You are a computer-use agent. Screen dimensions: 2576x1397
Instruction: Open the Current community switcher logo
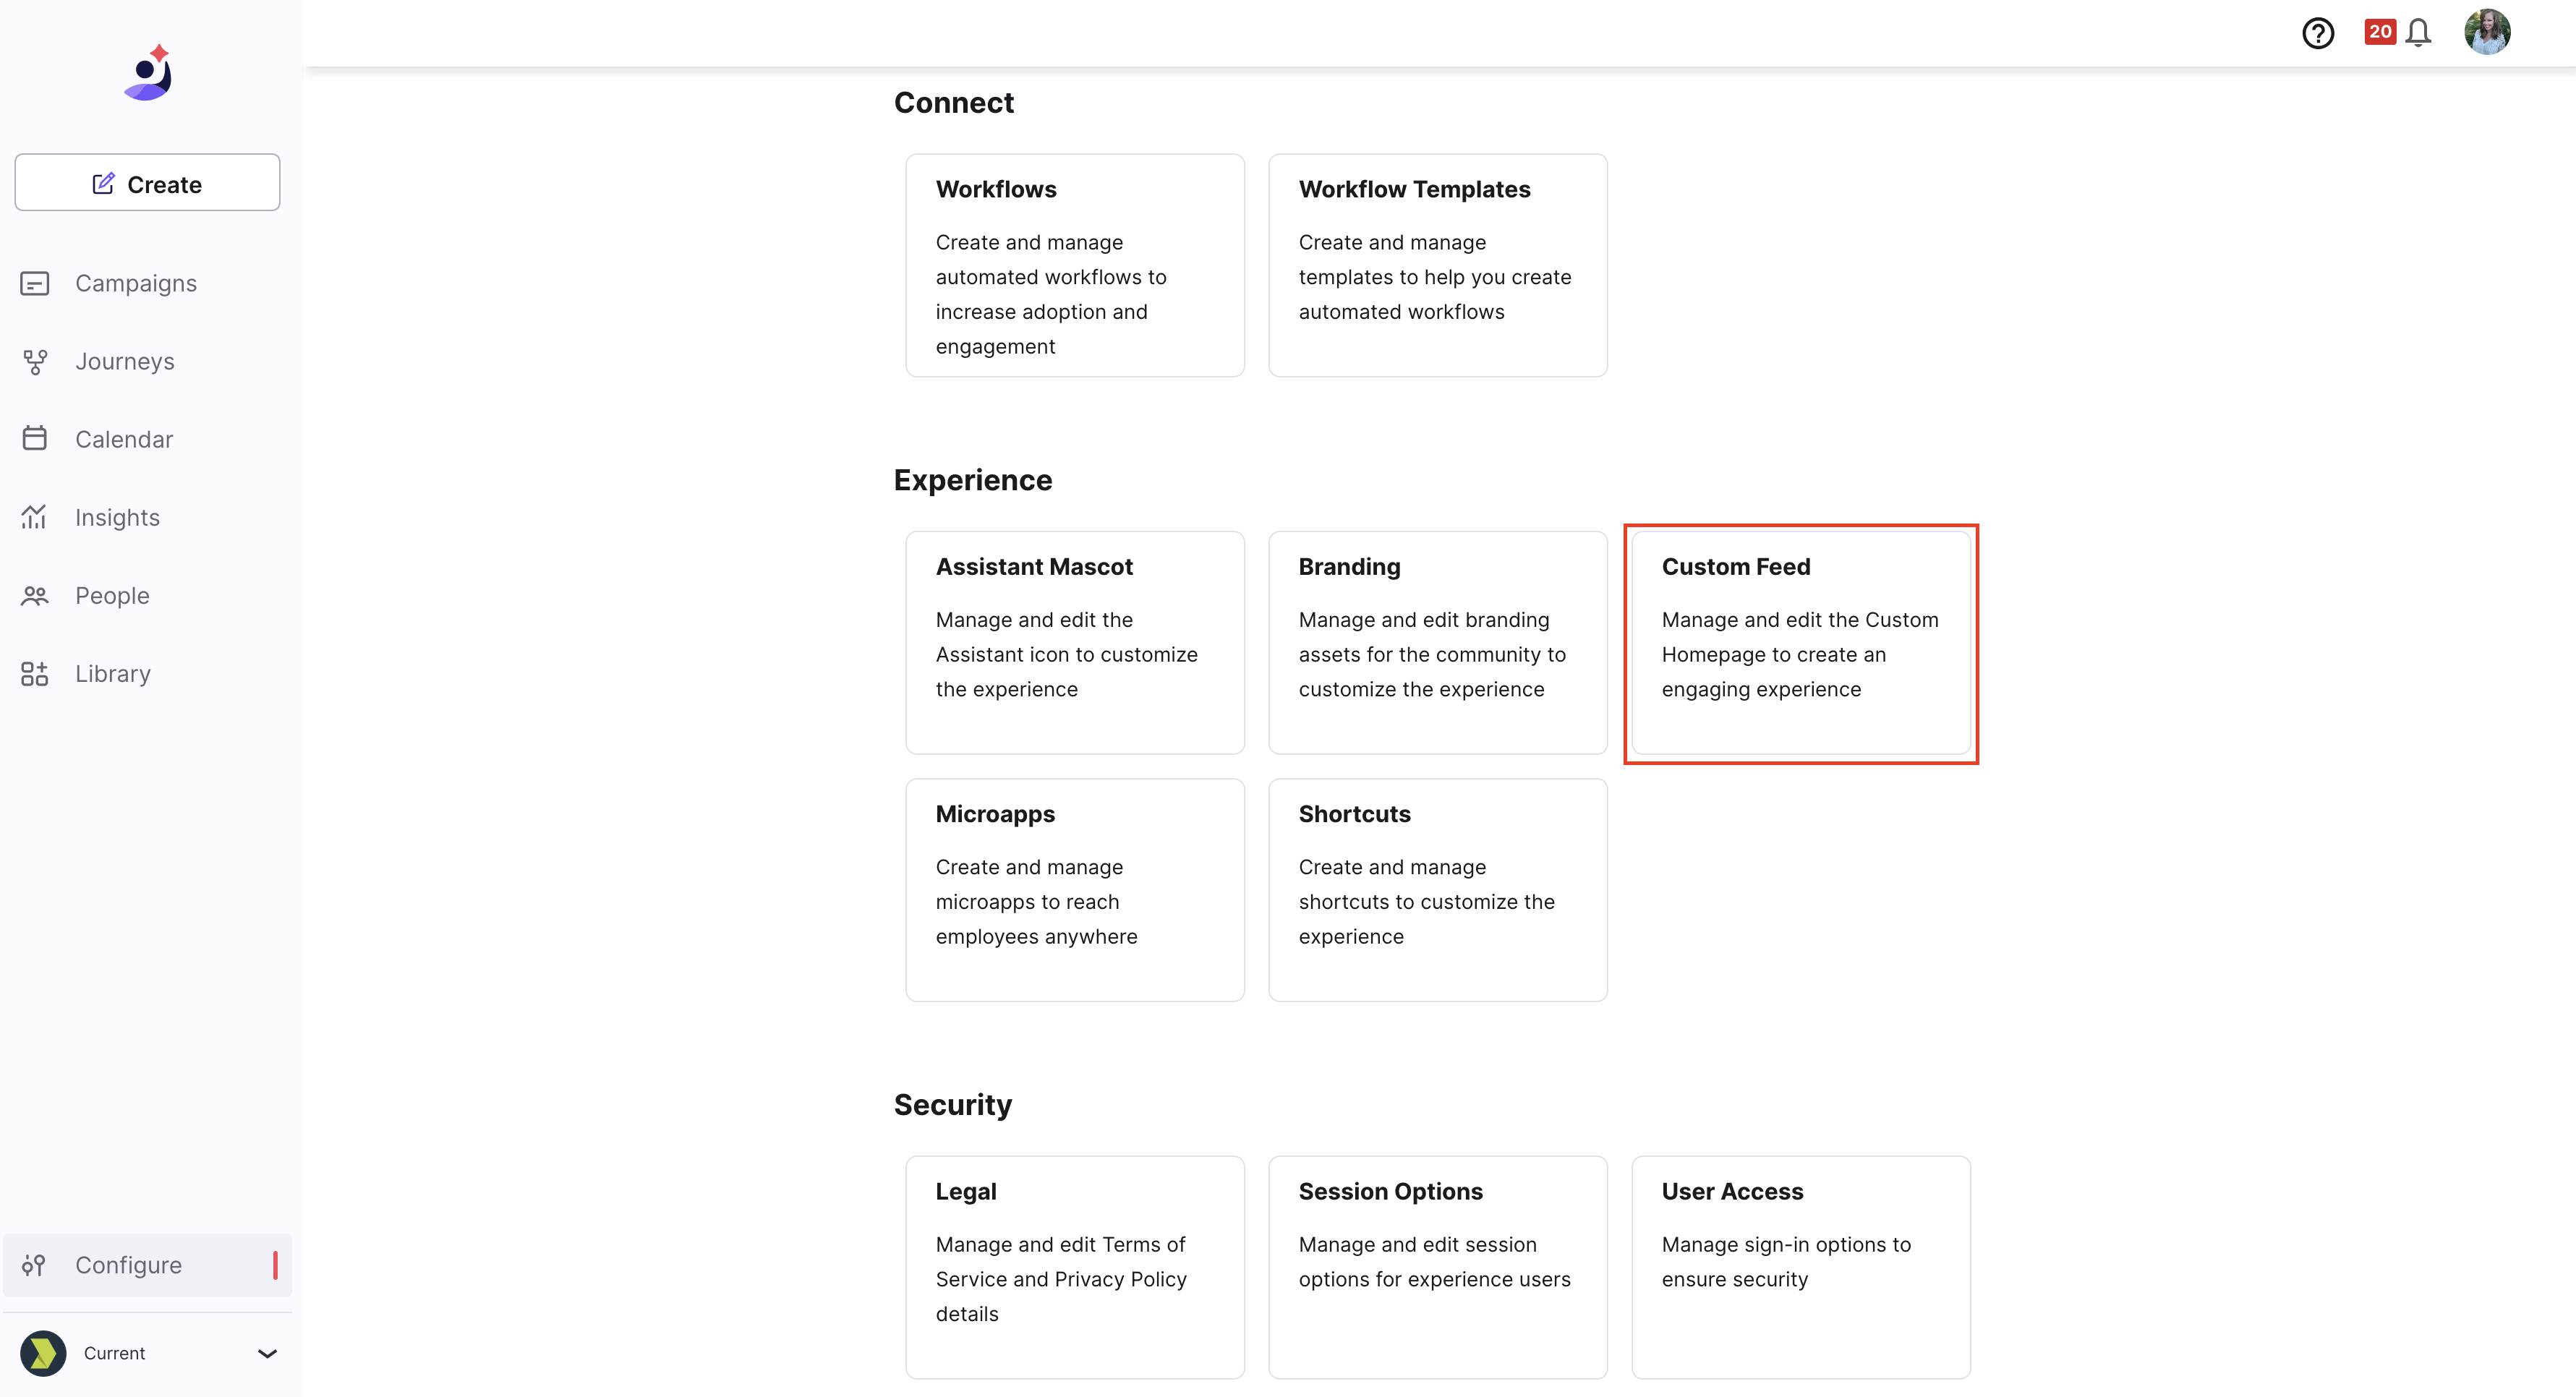pyautogui.click(x=43, y=1353)
